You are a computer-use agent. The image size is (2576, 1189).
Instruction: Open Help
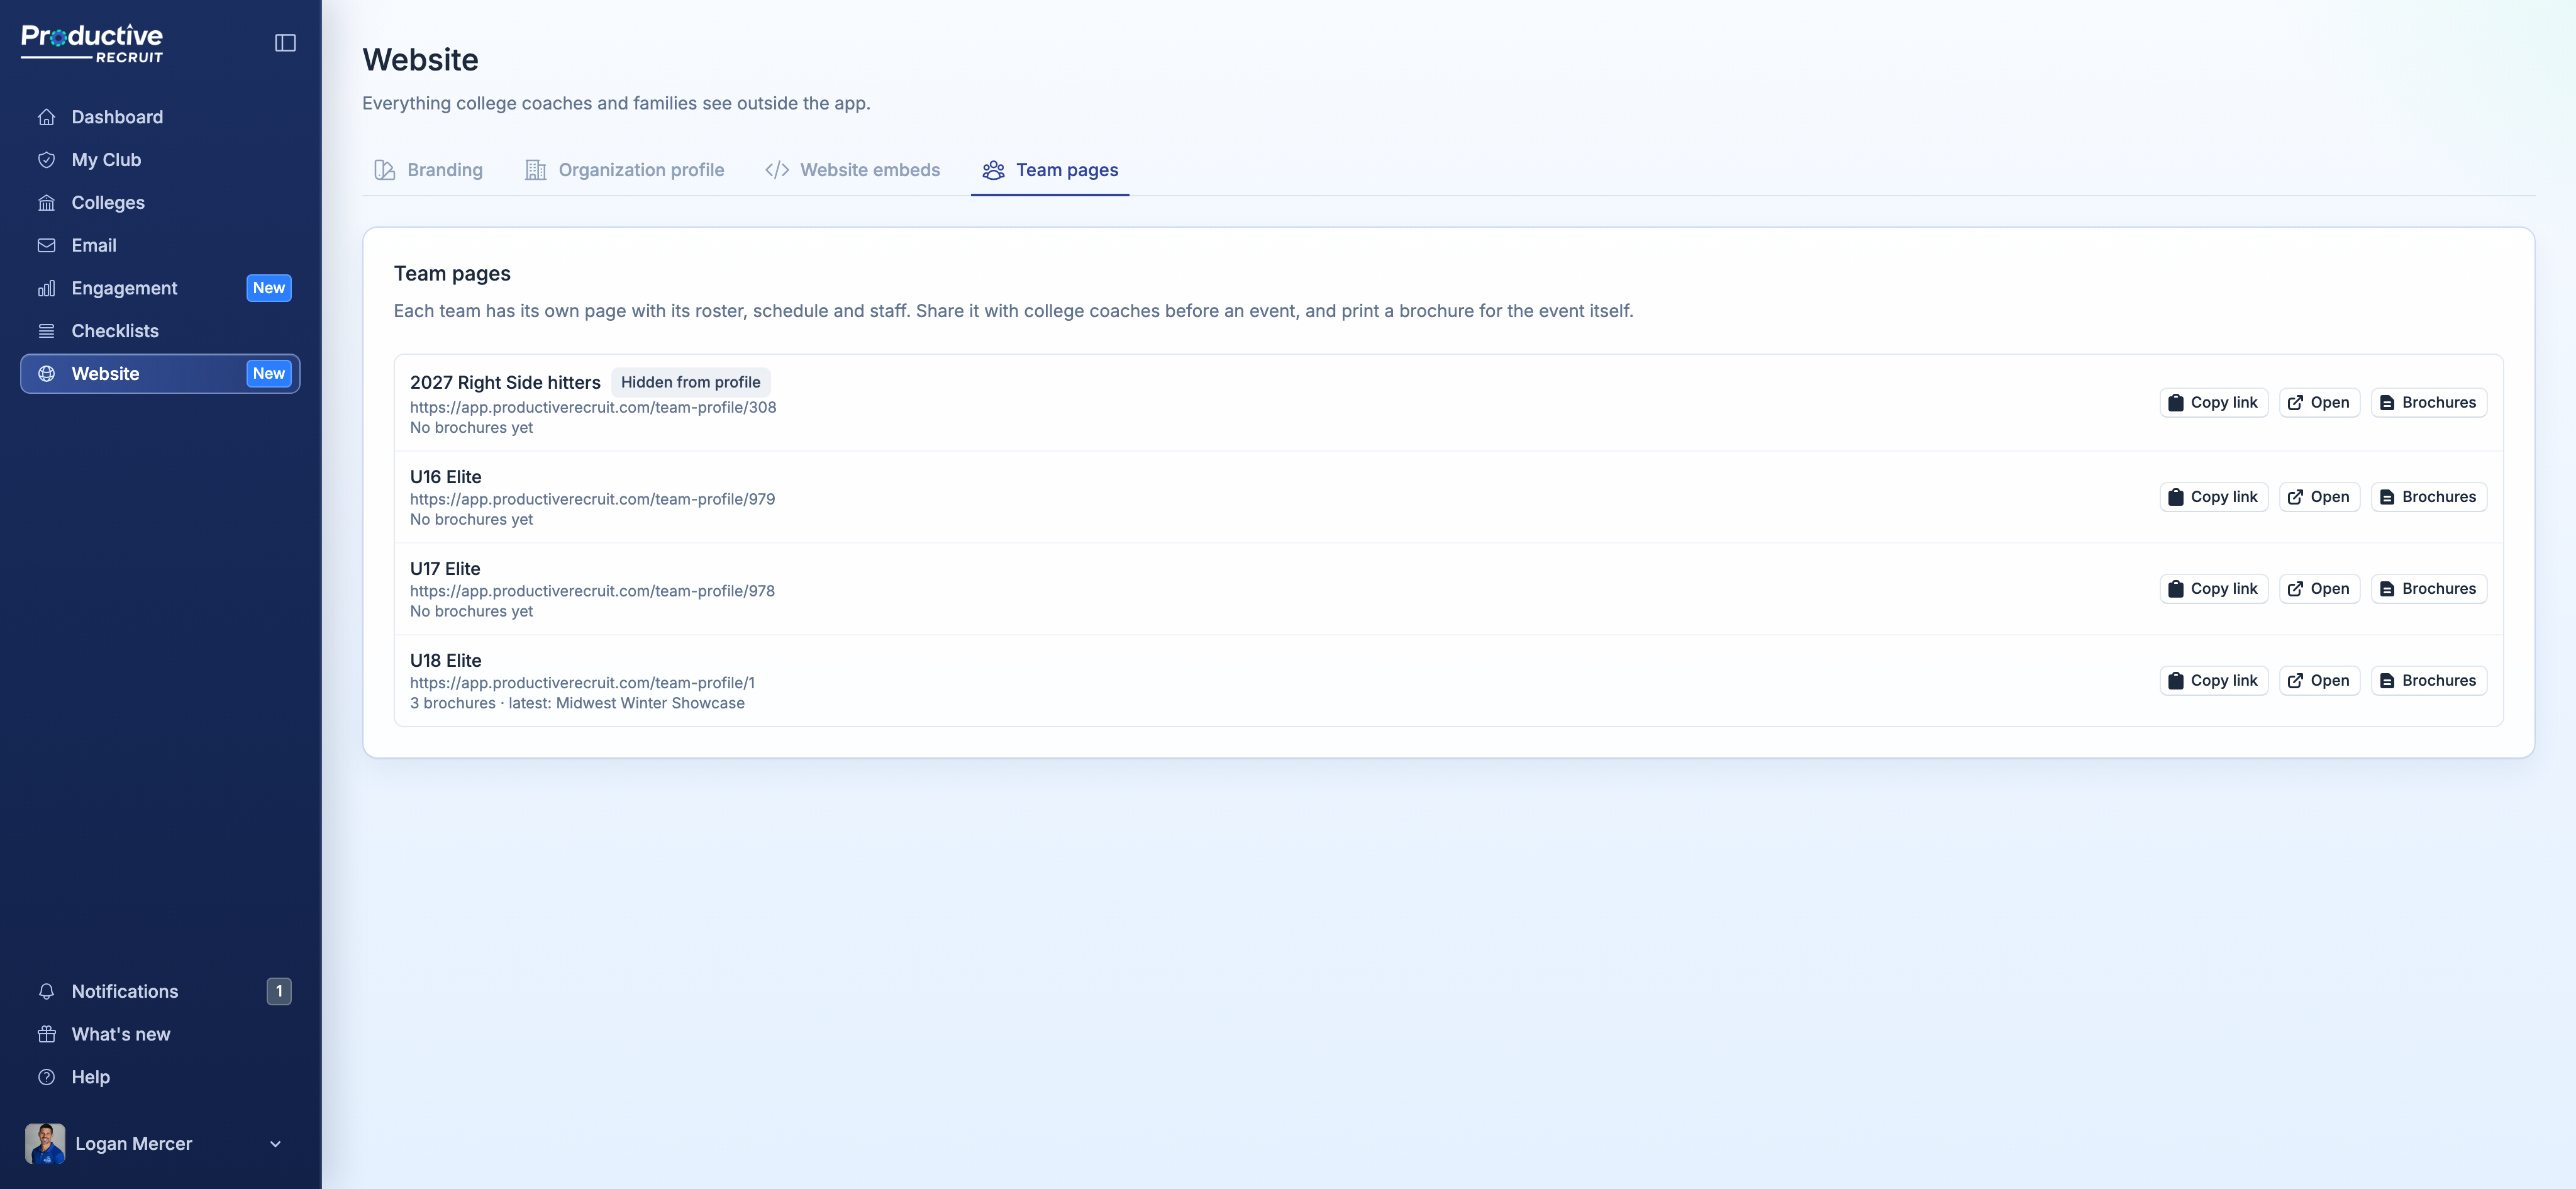pyautogui.click(x=160, y=1077)
